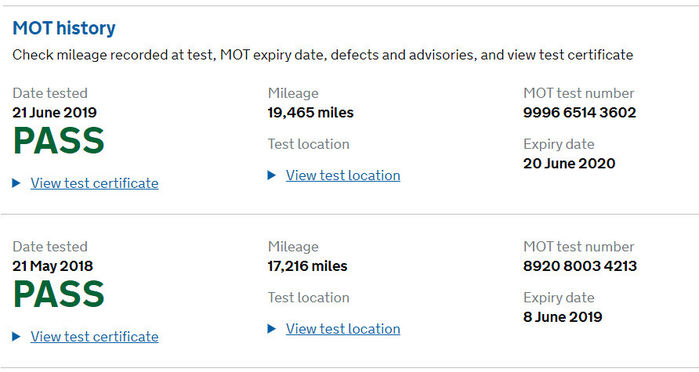Open View test certificate link for June 2019
The image size is (699, 372).
(95, 183)
